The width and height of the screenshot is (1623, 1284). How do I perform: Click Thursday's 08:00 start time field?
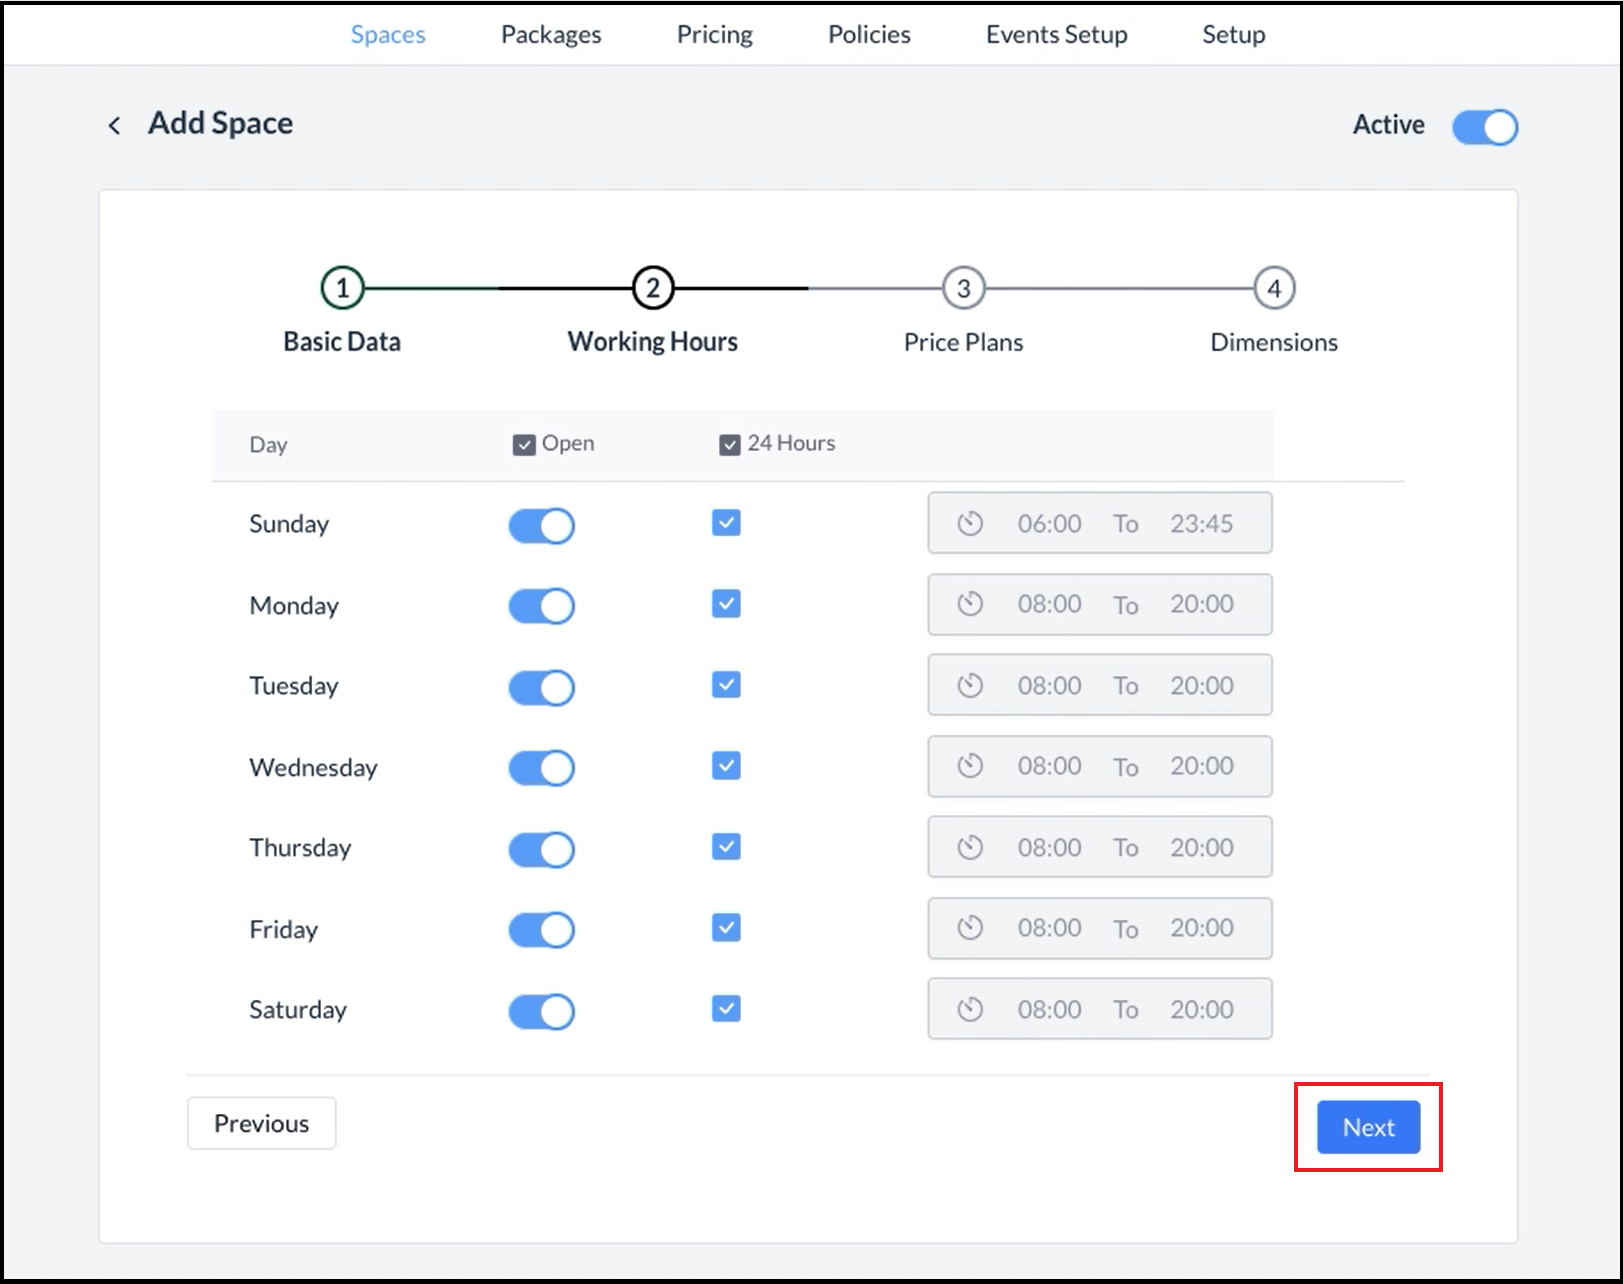pyautogui.click(x=1049, y=847)
